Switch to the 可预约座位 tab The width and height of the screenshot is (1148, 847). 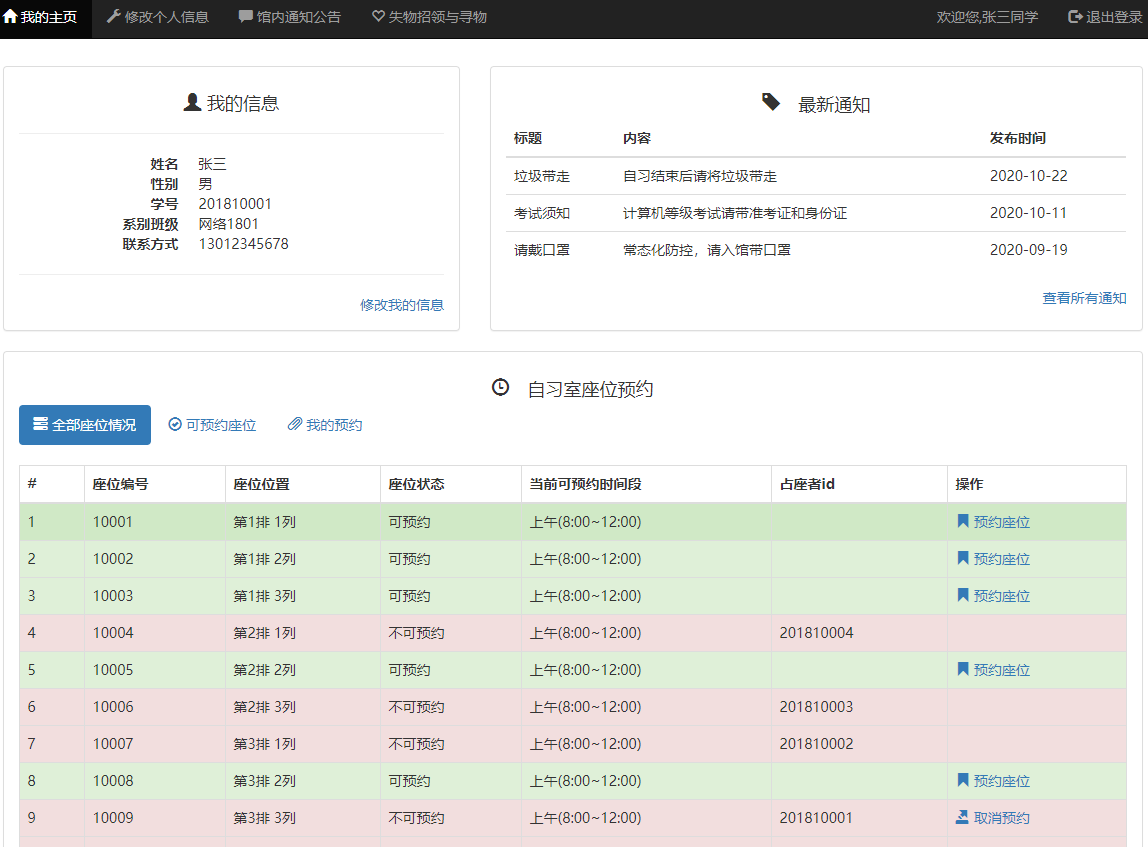point(212,425)
